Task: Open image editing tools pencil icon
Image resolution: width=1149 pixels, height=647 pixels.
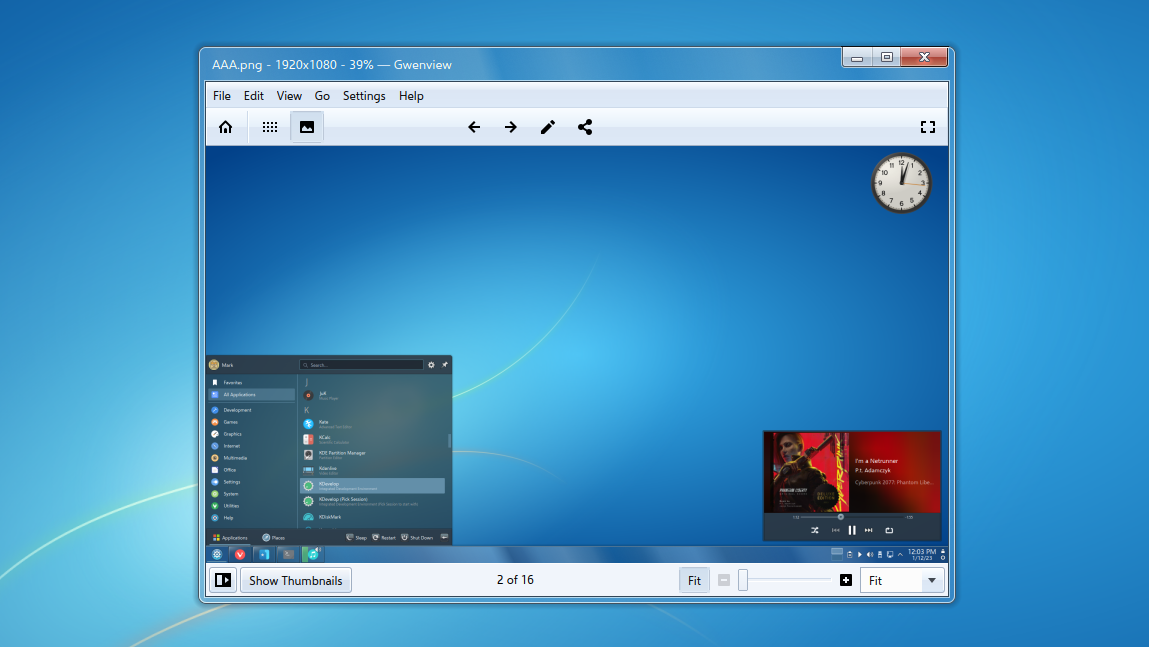Action: coord(547,127)
